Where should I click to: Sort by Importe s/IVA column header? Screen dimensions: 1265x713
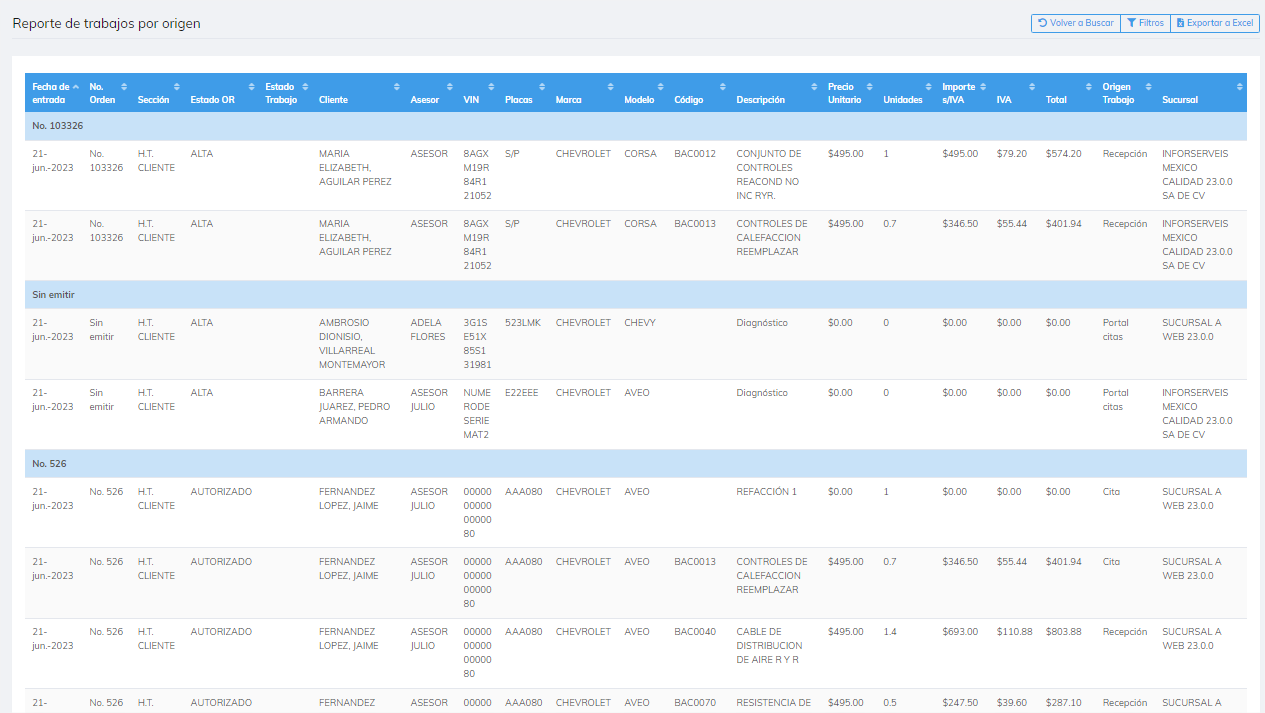click(963, 93)
